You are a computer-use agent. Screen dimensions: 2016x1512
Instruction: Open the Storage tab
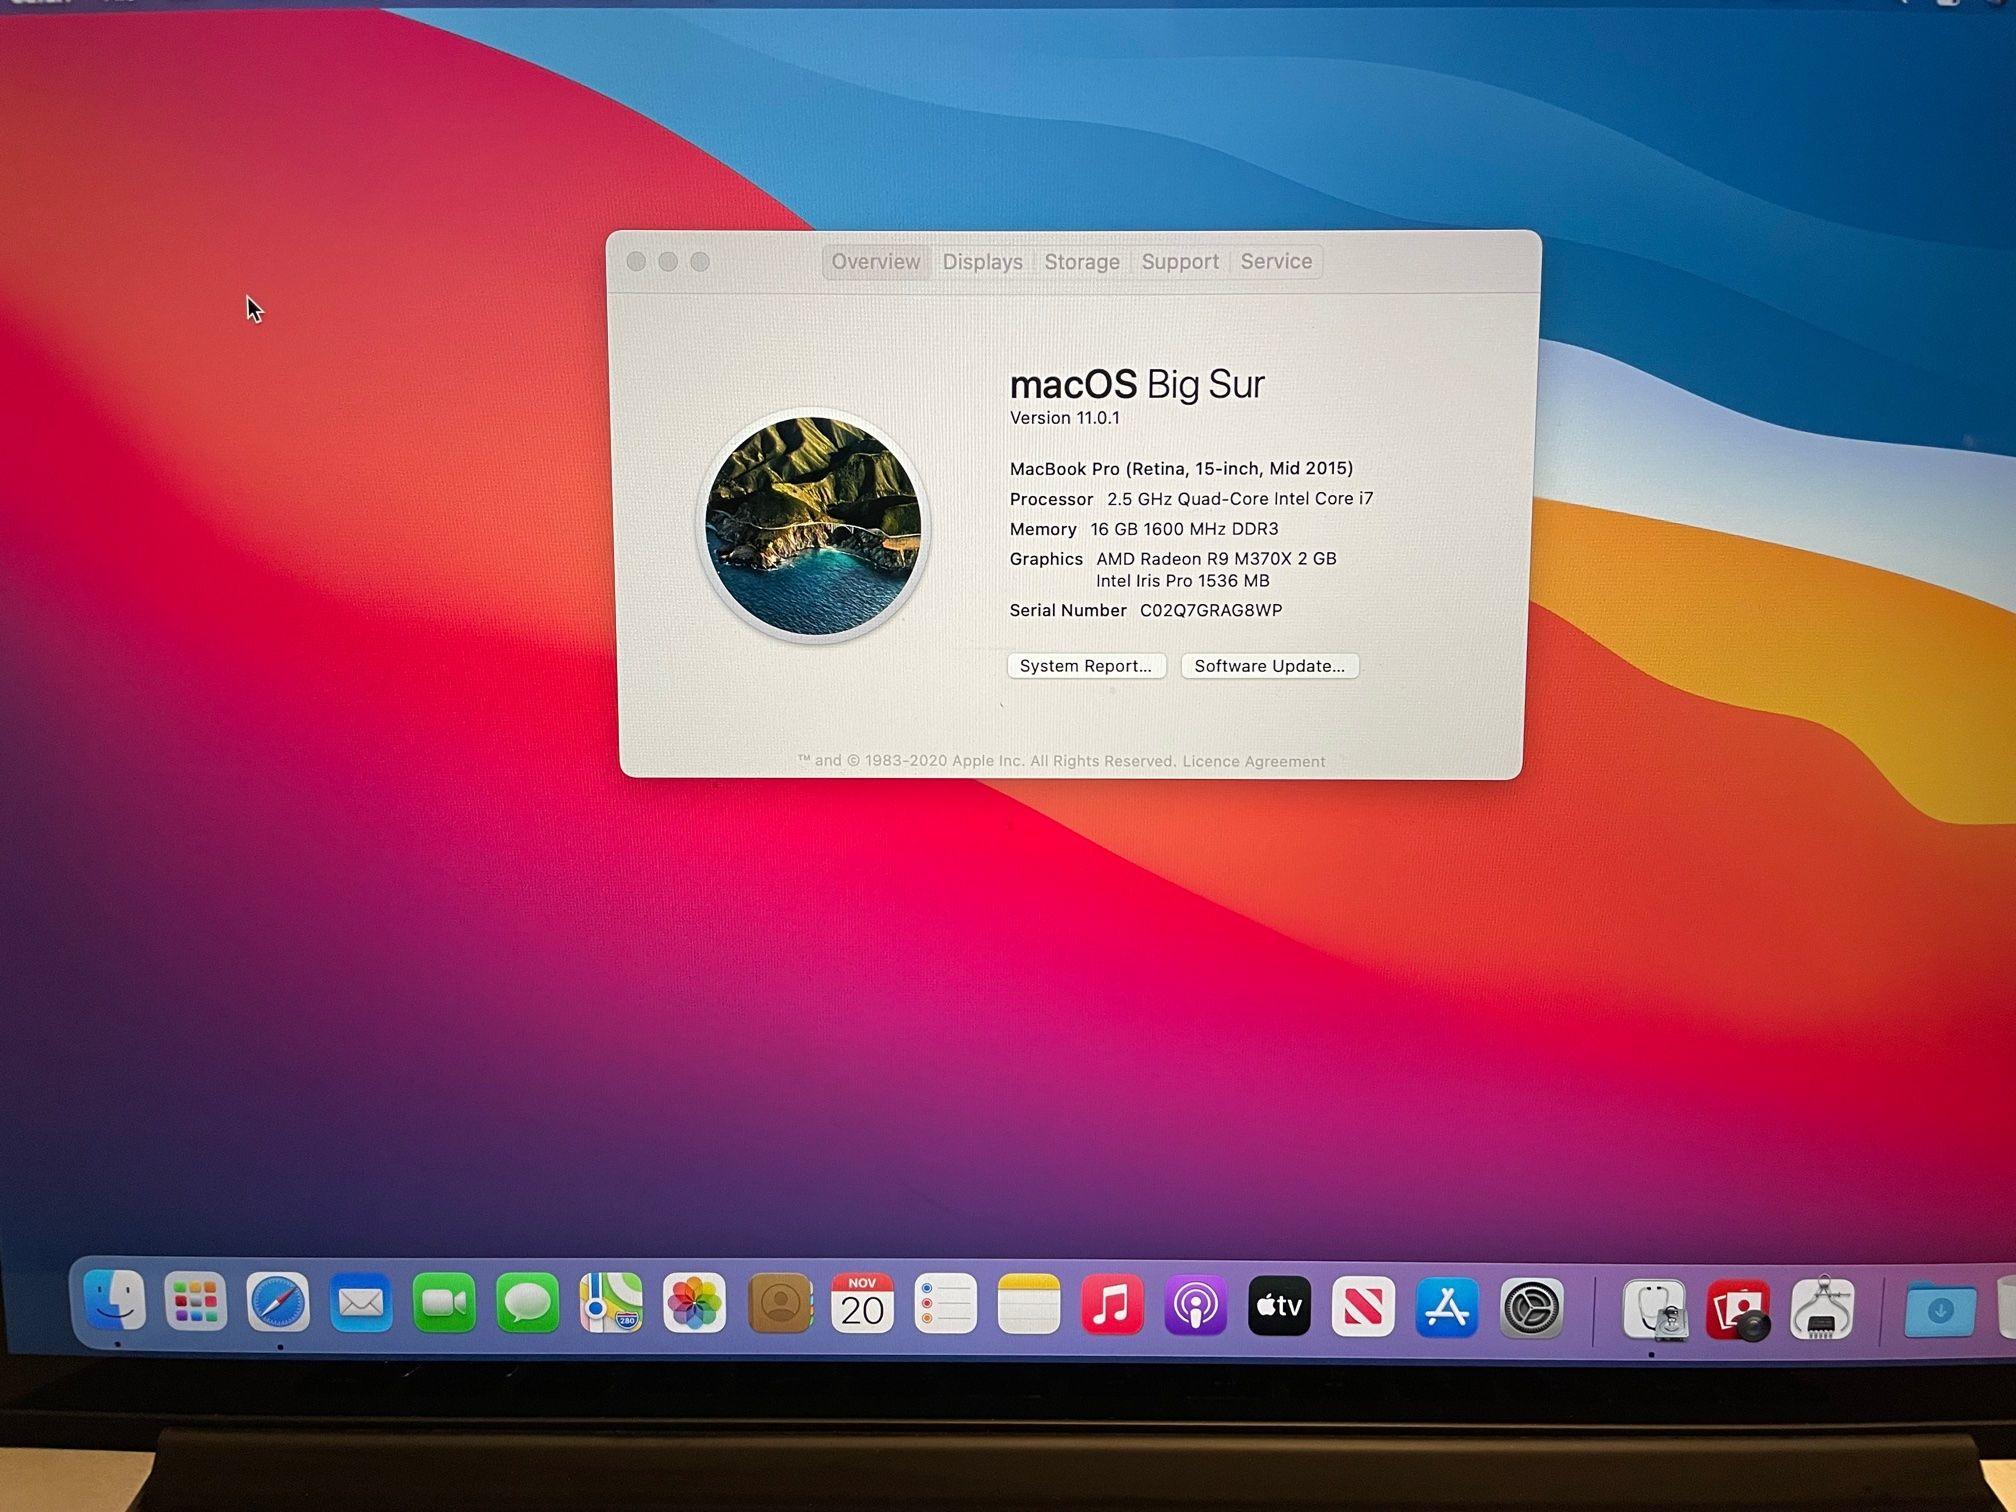pyautogui.click(x=1082, y=261)
